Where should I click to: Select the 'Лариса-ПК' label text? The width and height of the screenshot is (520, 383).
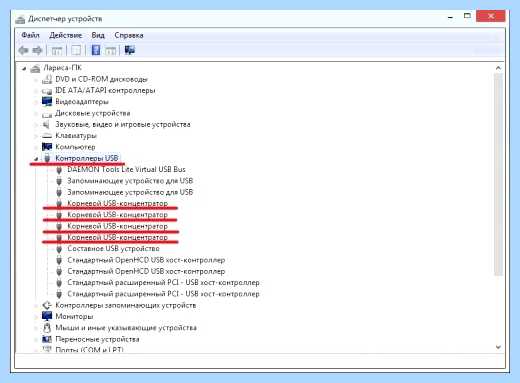62,68
